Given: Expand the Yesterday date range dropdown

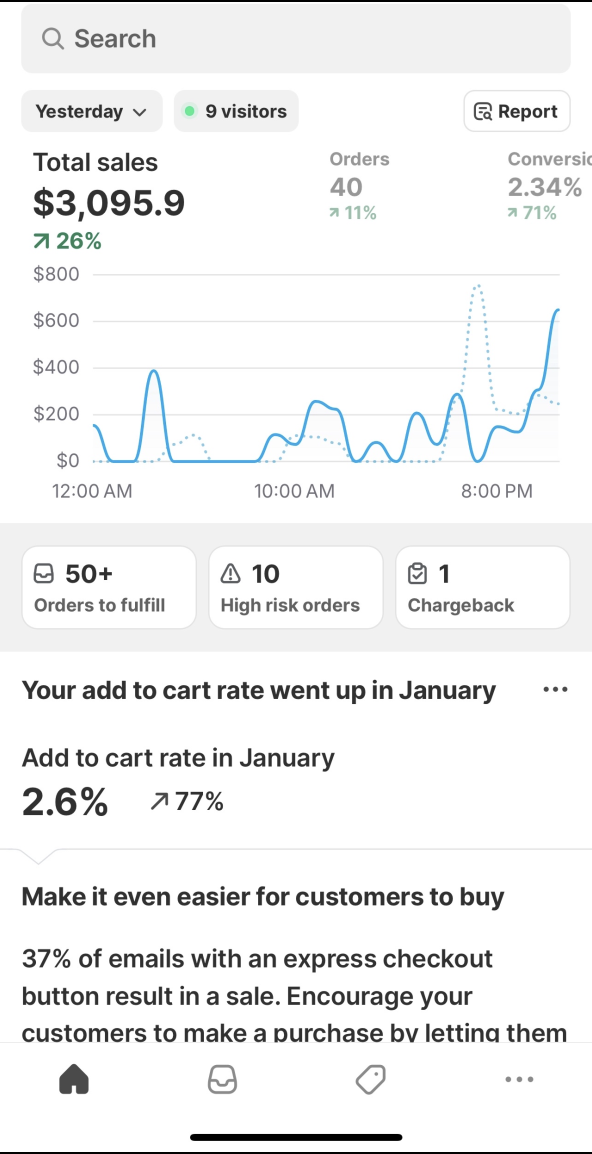Looking at the screenshot, I should pos(92,111).
